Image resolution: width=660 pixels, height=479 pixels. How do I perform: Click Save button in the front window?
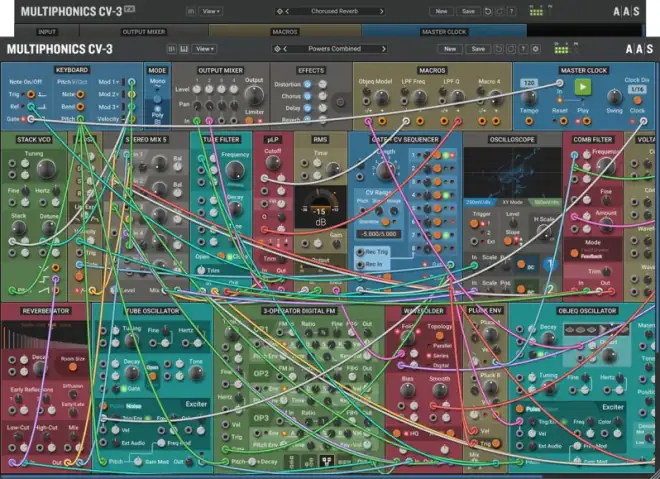tap(478, 49)
